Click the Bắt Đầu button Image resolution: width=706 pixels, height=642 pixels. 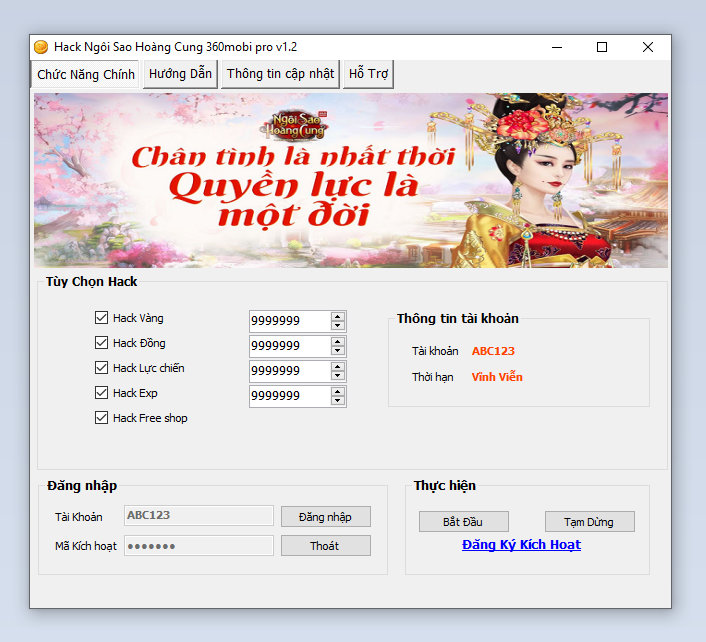coord(463,522)
